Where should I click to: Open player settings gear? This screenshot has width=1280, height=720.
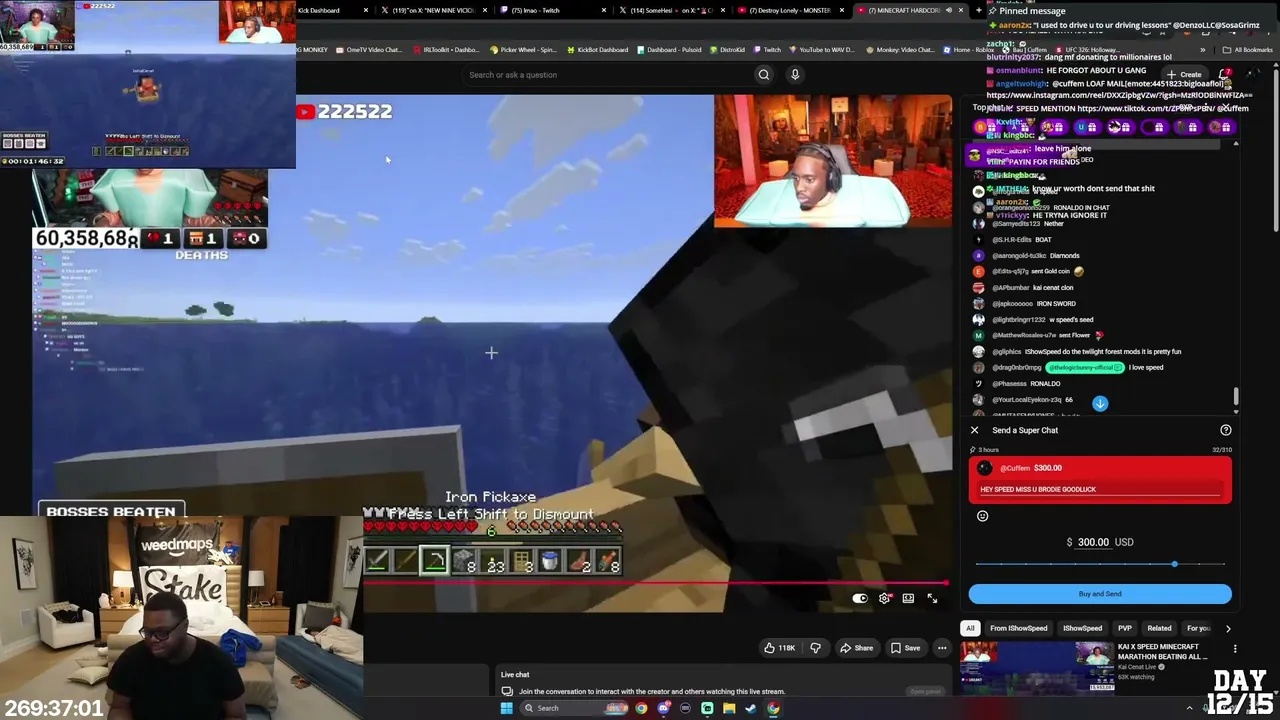[884, 598]
